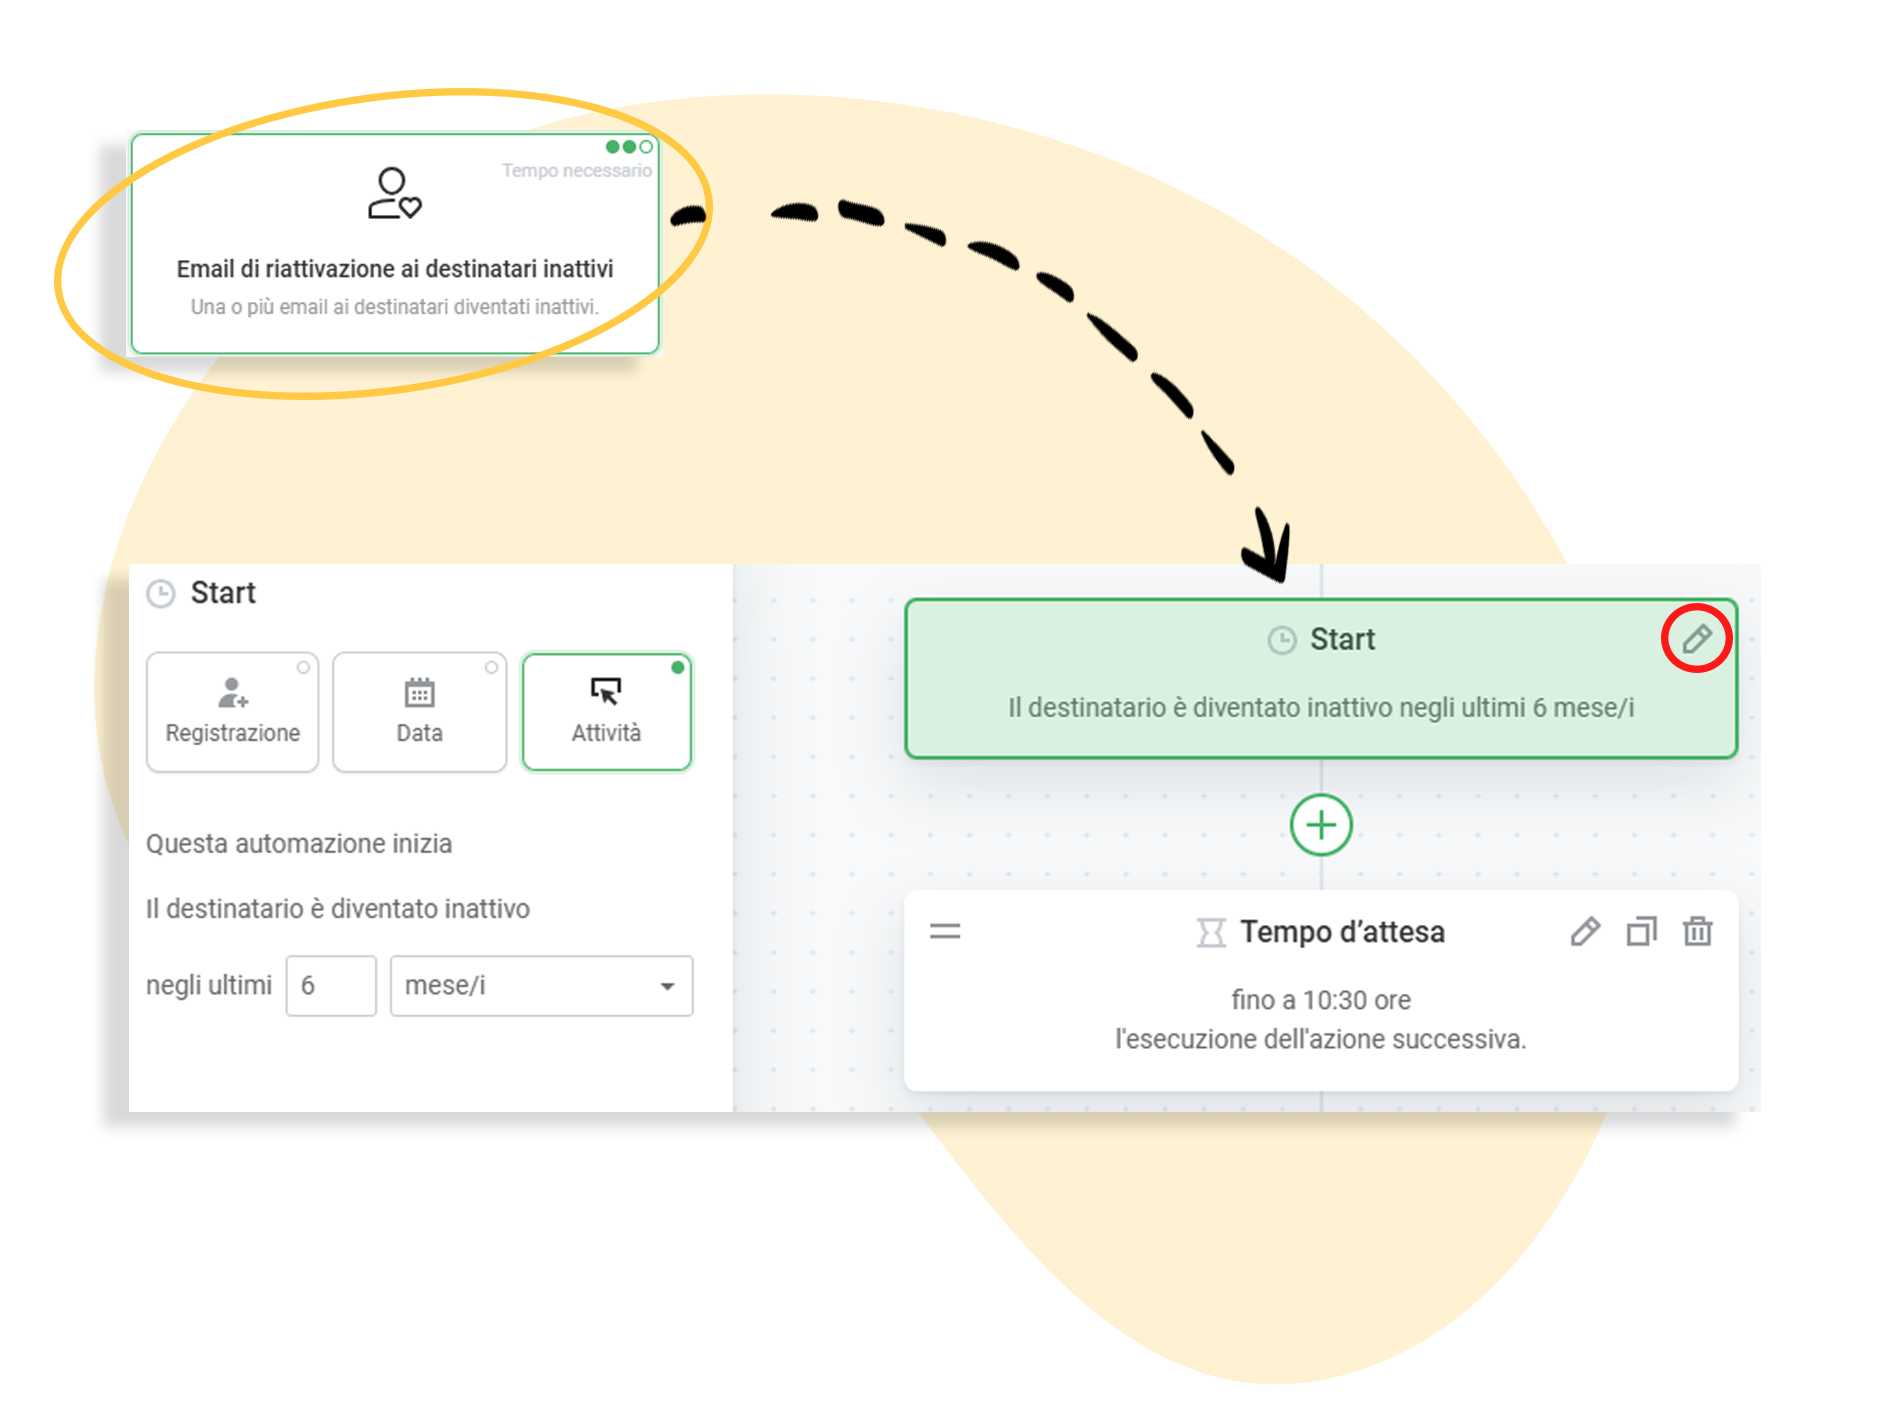This screenshot has width=1890, height=1417.
Task: Select the Registrazione start option
Action: [x=232, y=712]
